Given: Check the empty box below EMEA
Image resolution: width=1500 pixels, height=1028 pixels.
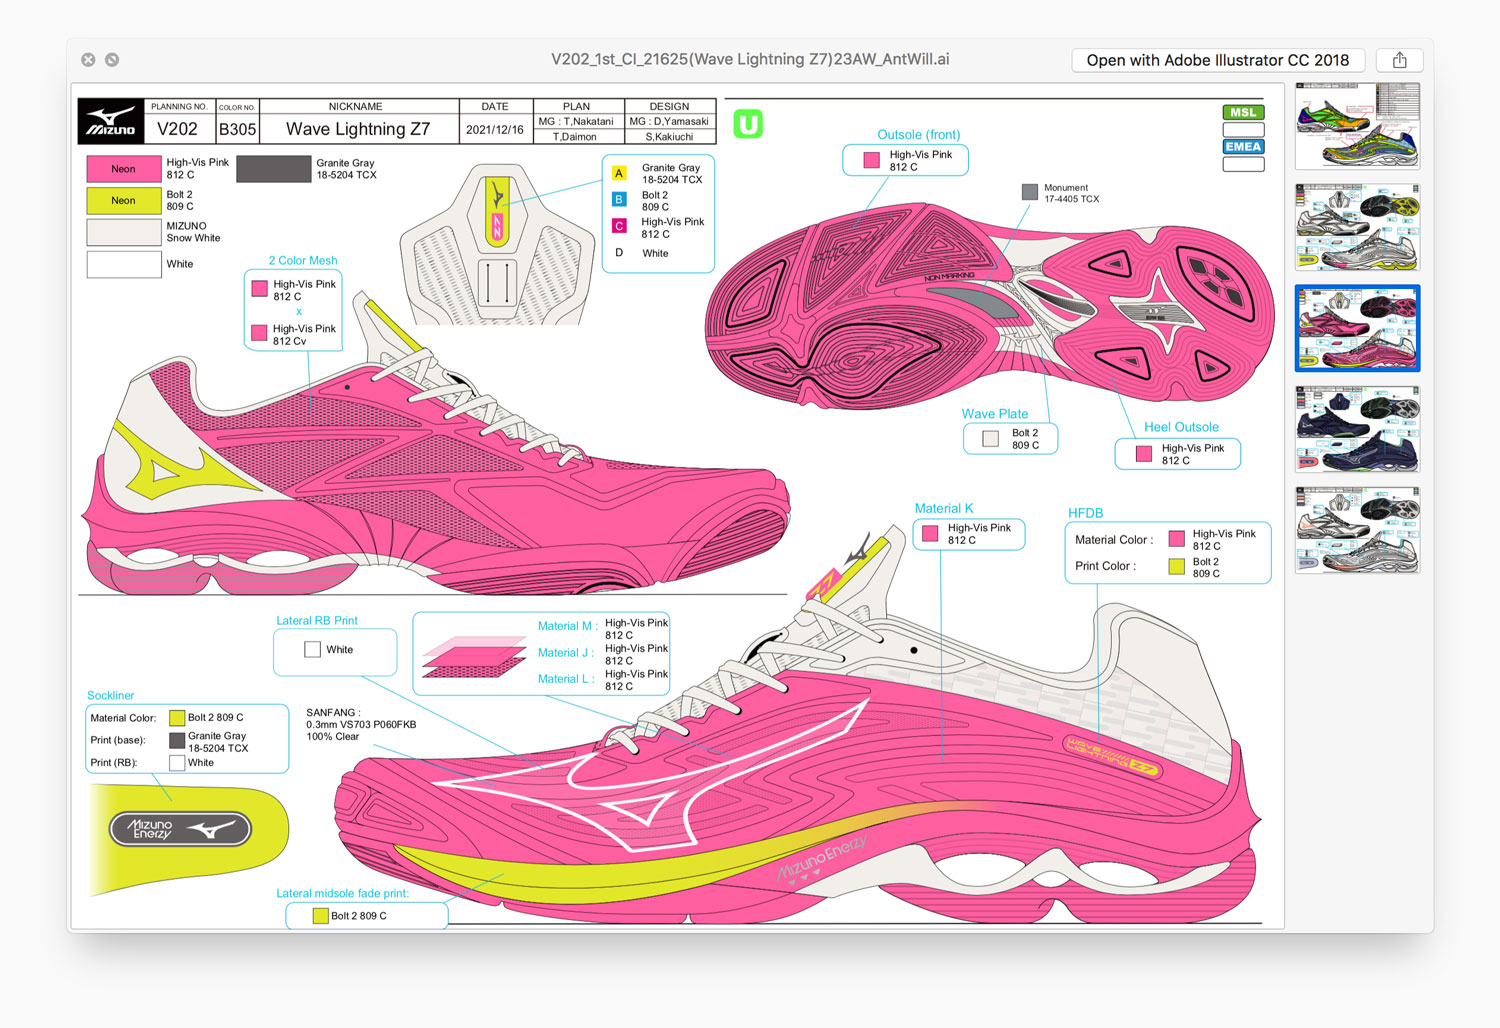Looking at the screenshot, I should pos(1243,164).
